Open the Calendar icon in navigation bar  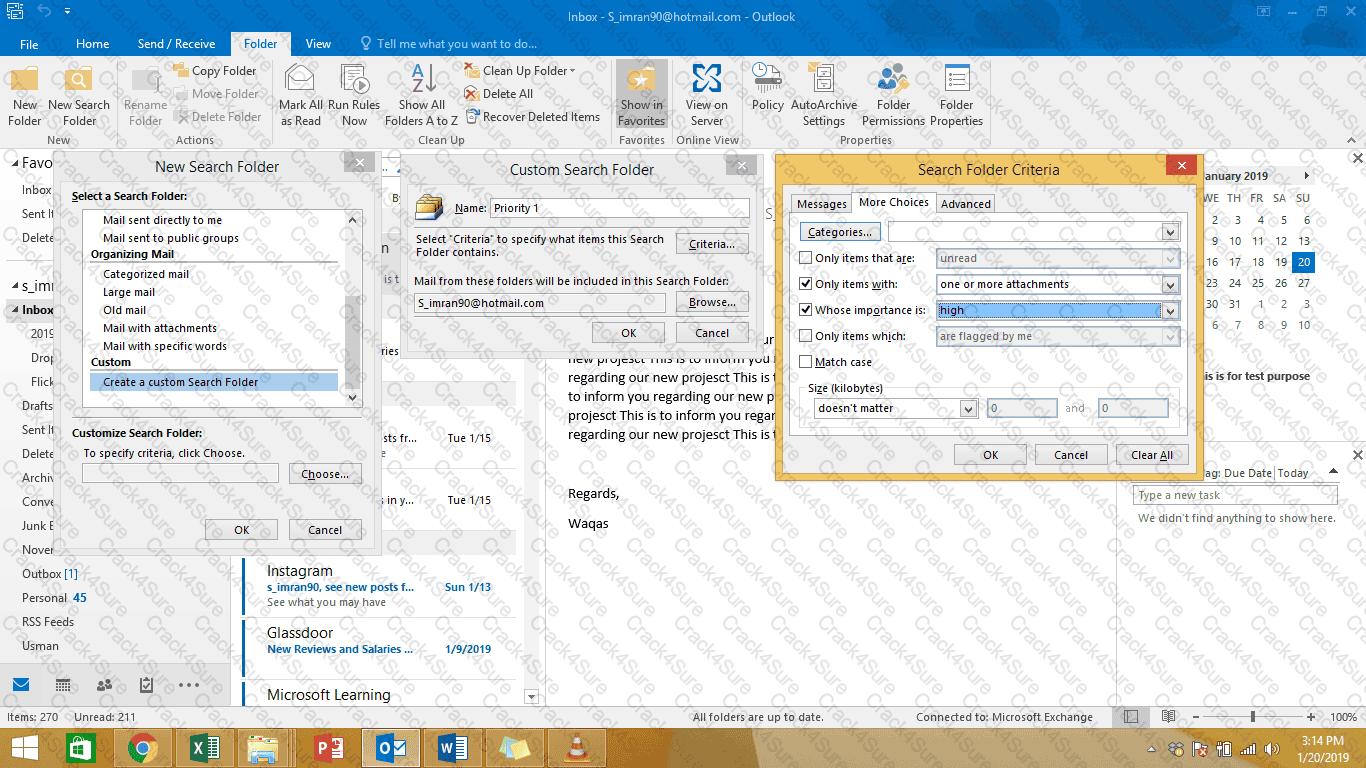(x=63, y=685)
